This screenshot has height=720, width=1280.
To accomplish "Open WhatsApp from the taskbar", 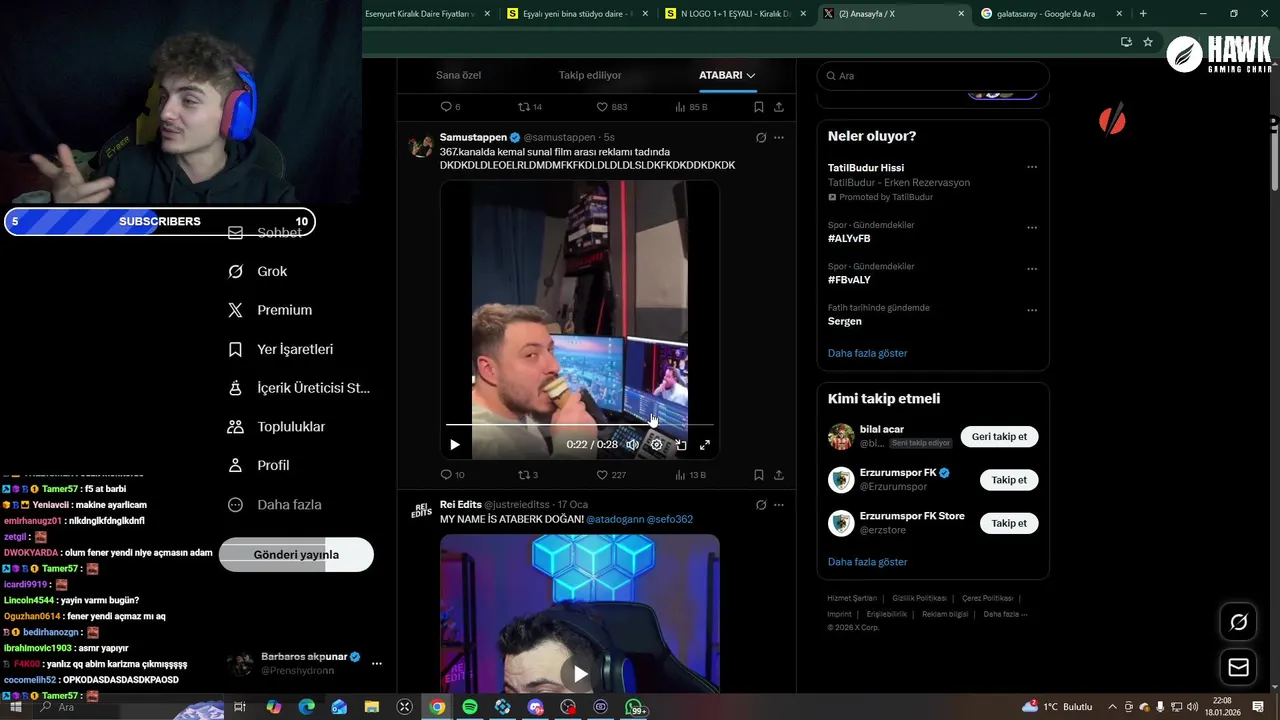I will [x=634, y=707].
